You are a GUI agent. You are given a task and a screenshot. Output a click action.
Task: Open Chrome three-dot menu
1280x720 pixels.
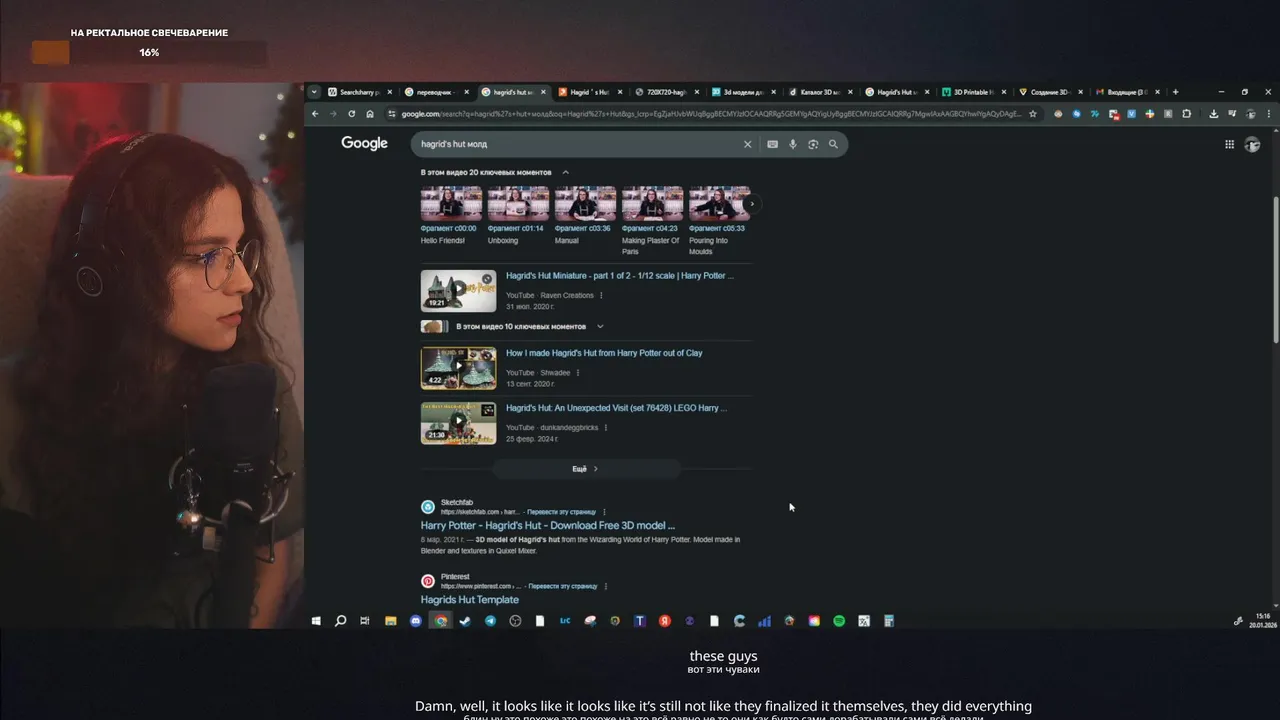[1269, 114]
